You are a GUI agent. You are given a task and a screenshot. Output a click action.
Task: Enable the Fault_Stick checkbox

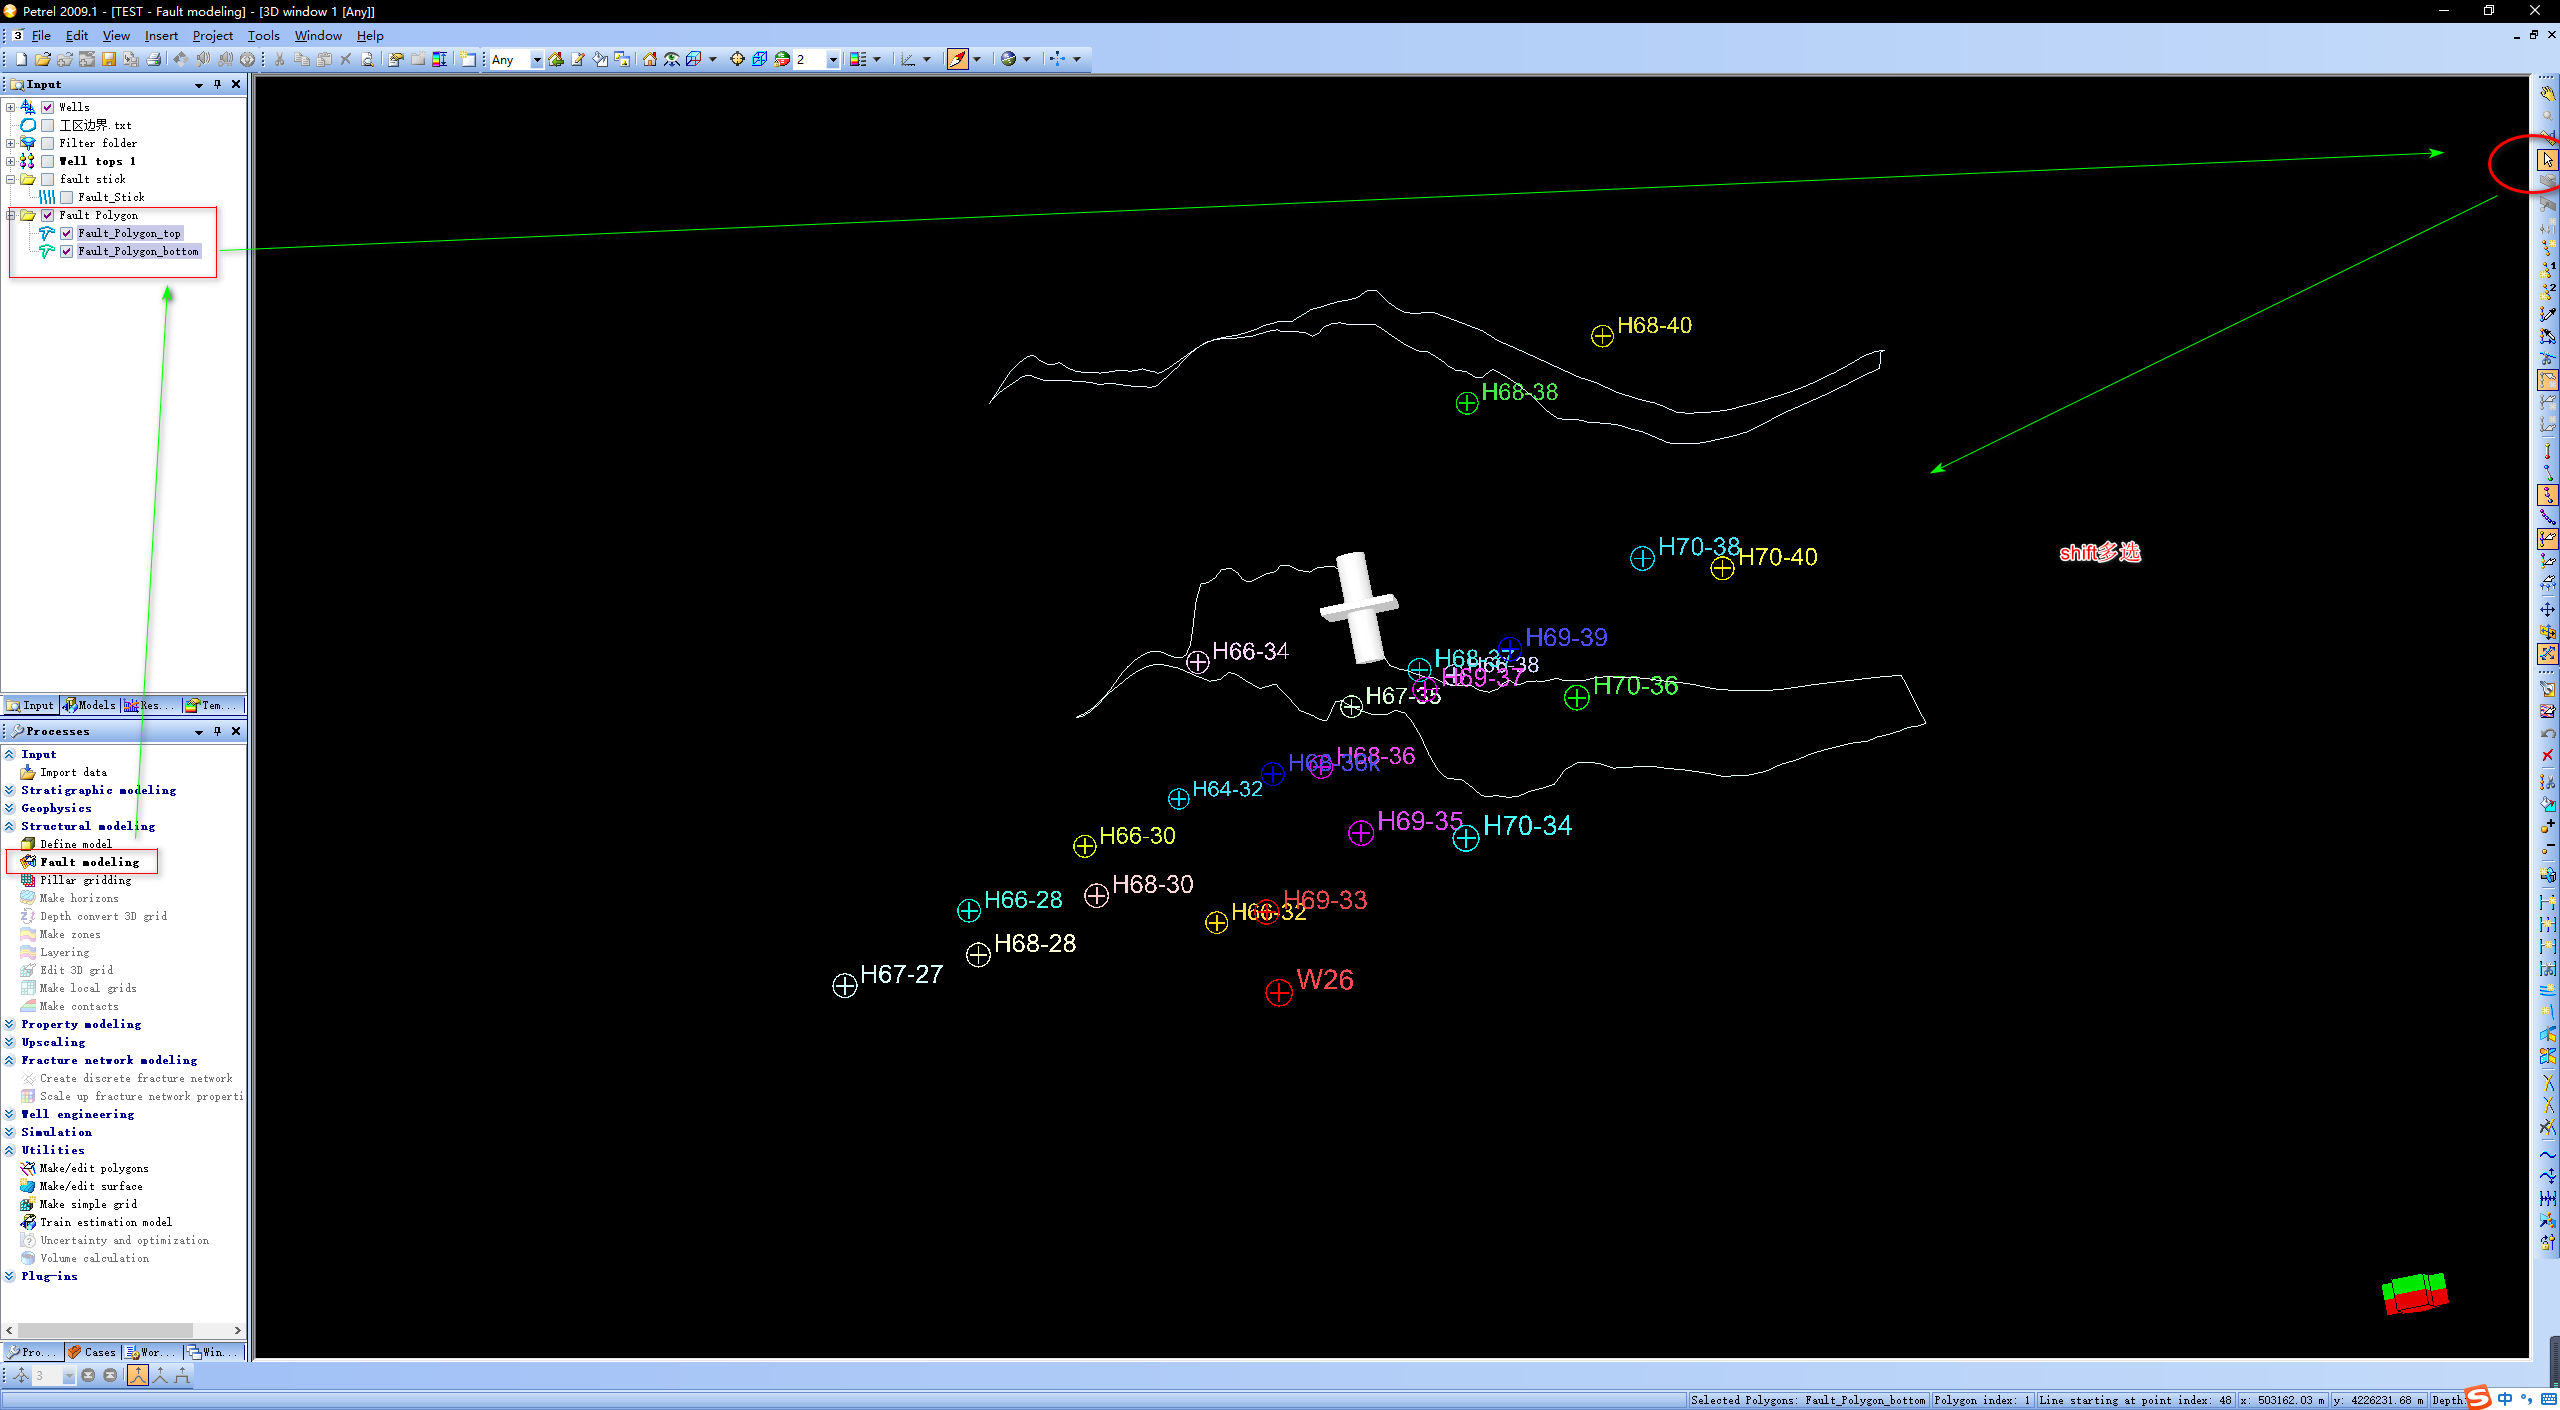(x=67, y=197)
